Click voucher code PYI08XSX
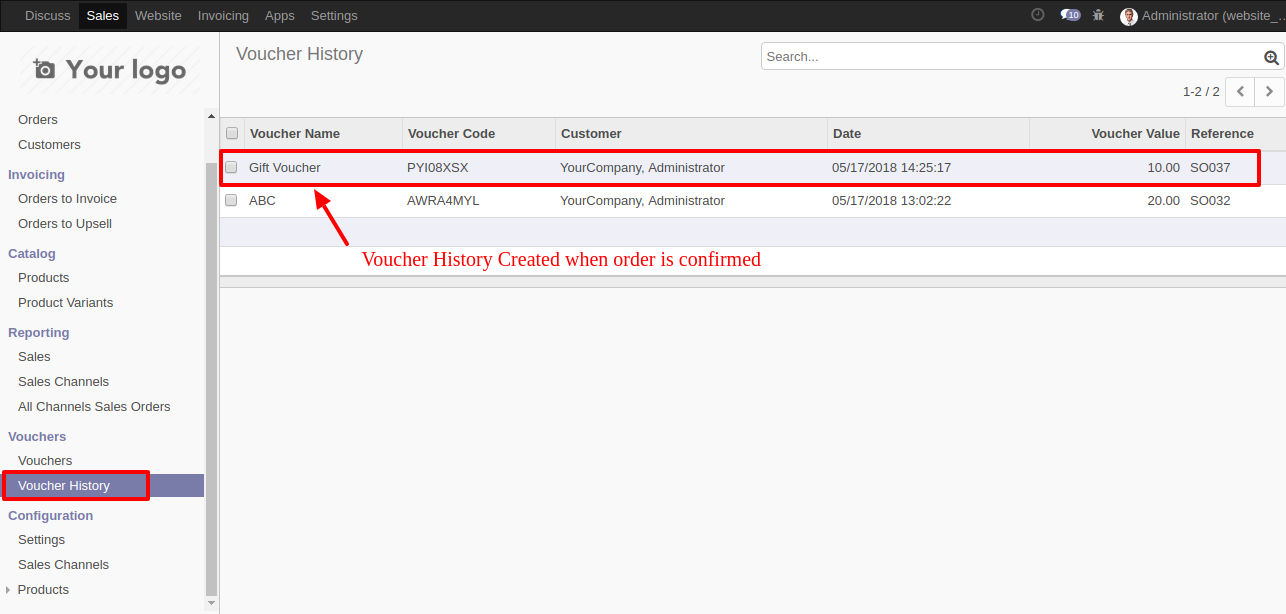The width and height of the screenshot is (1286, 614). click(437, 167)
